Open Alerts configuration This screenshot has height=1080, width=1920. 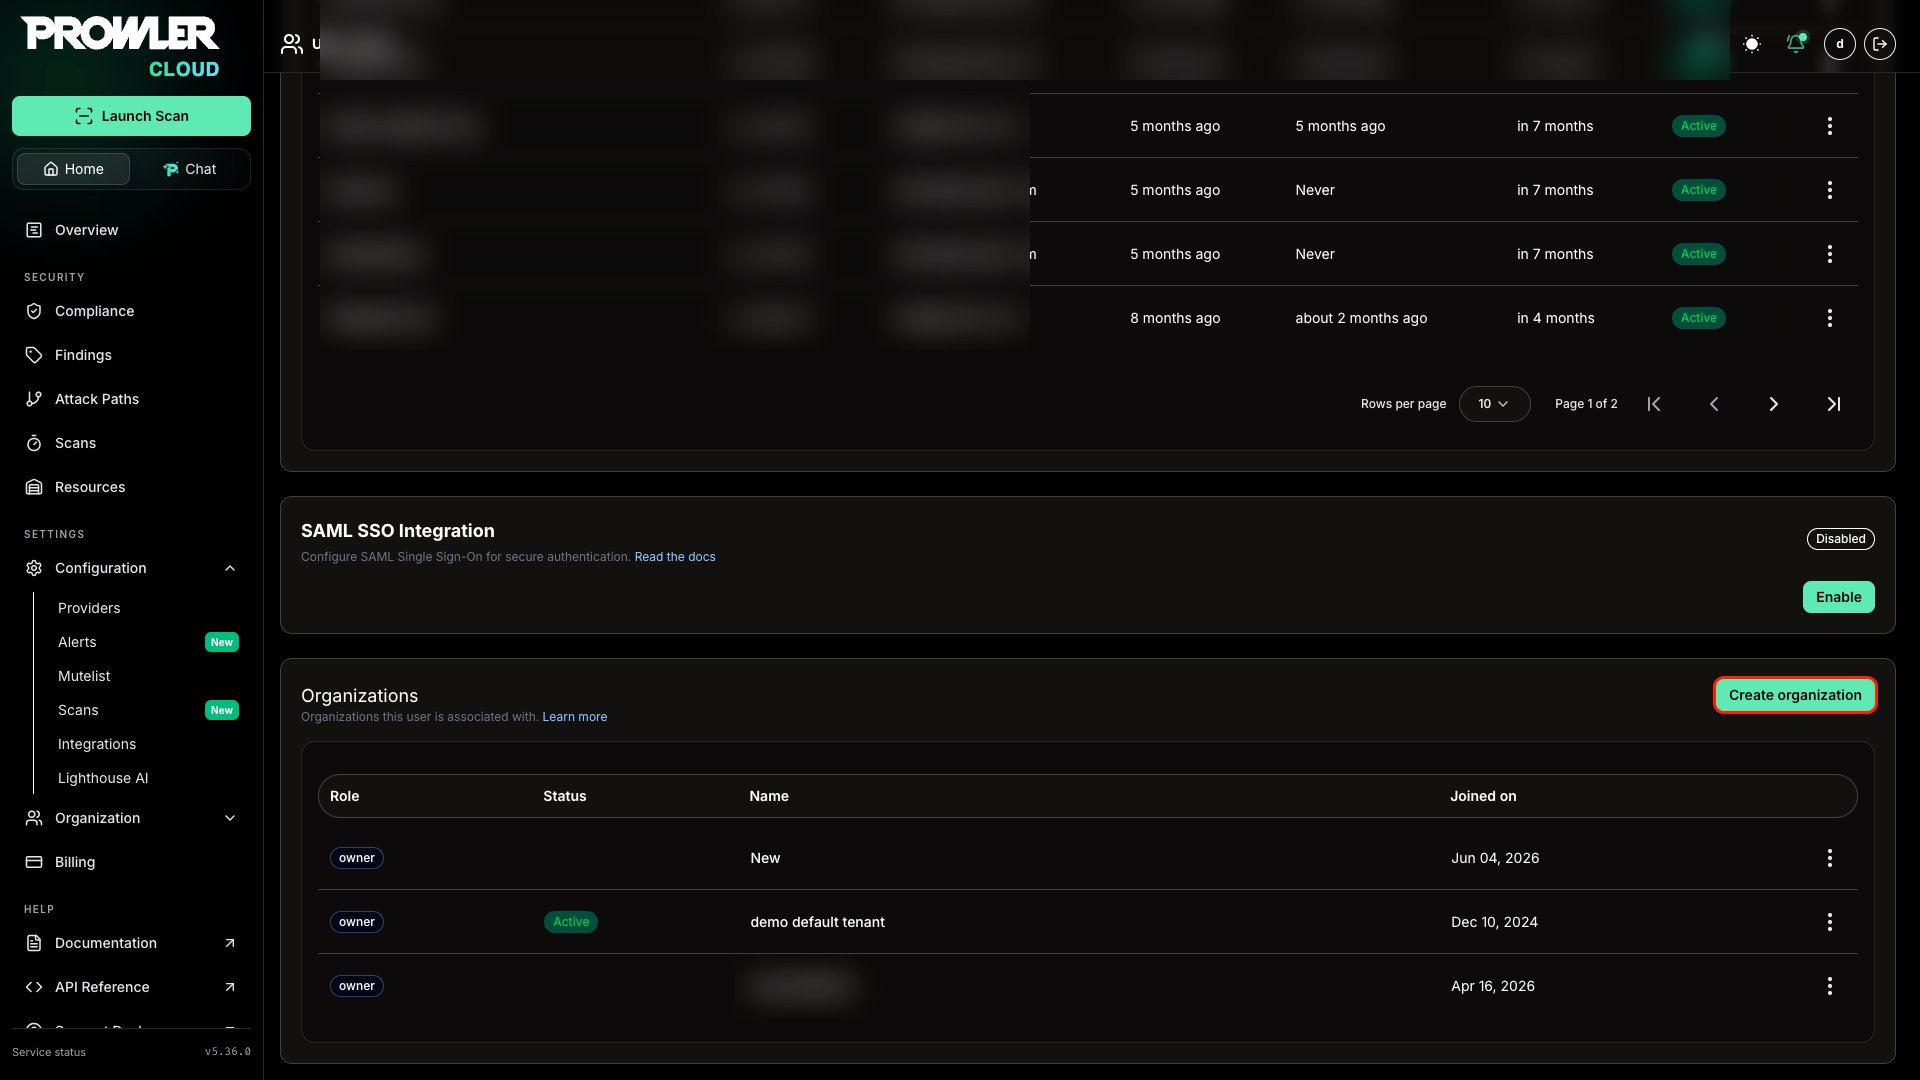point(77,642)
